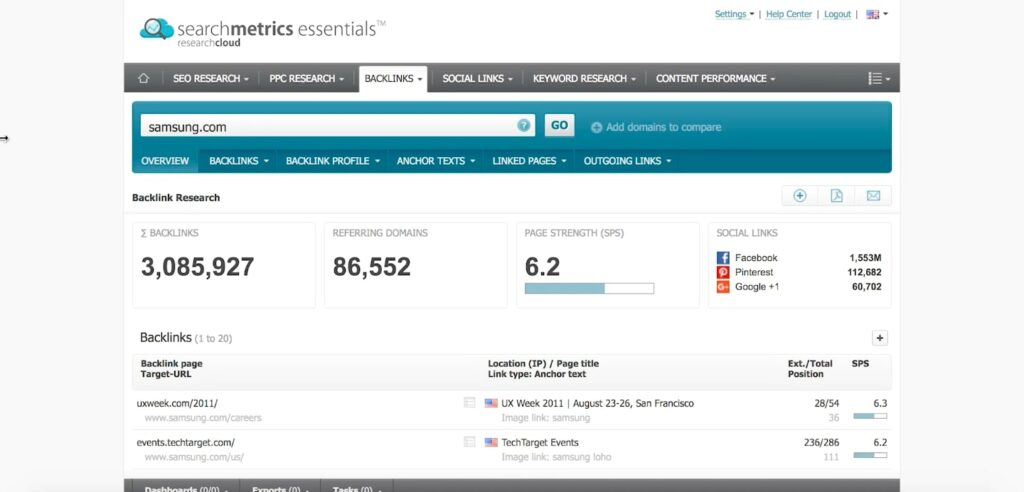Go to the home icon in navigation bar
1024x492 pixels.
coord(143,78)
